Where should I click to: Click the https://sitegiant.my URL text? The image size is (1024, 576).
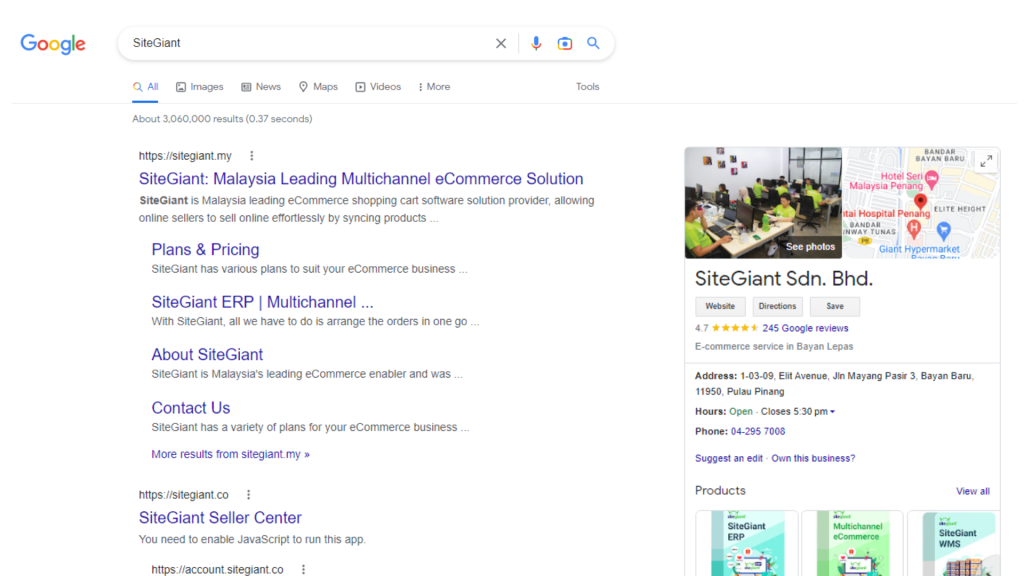[x=185, y=155]
